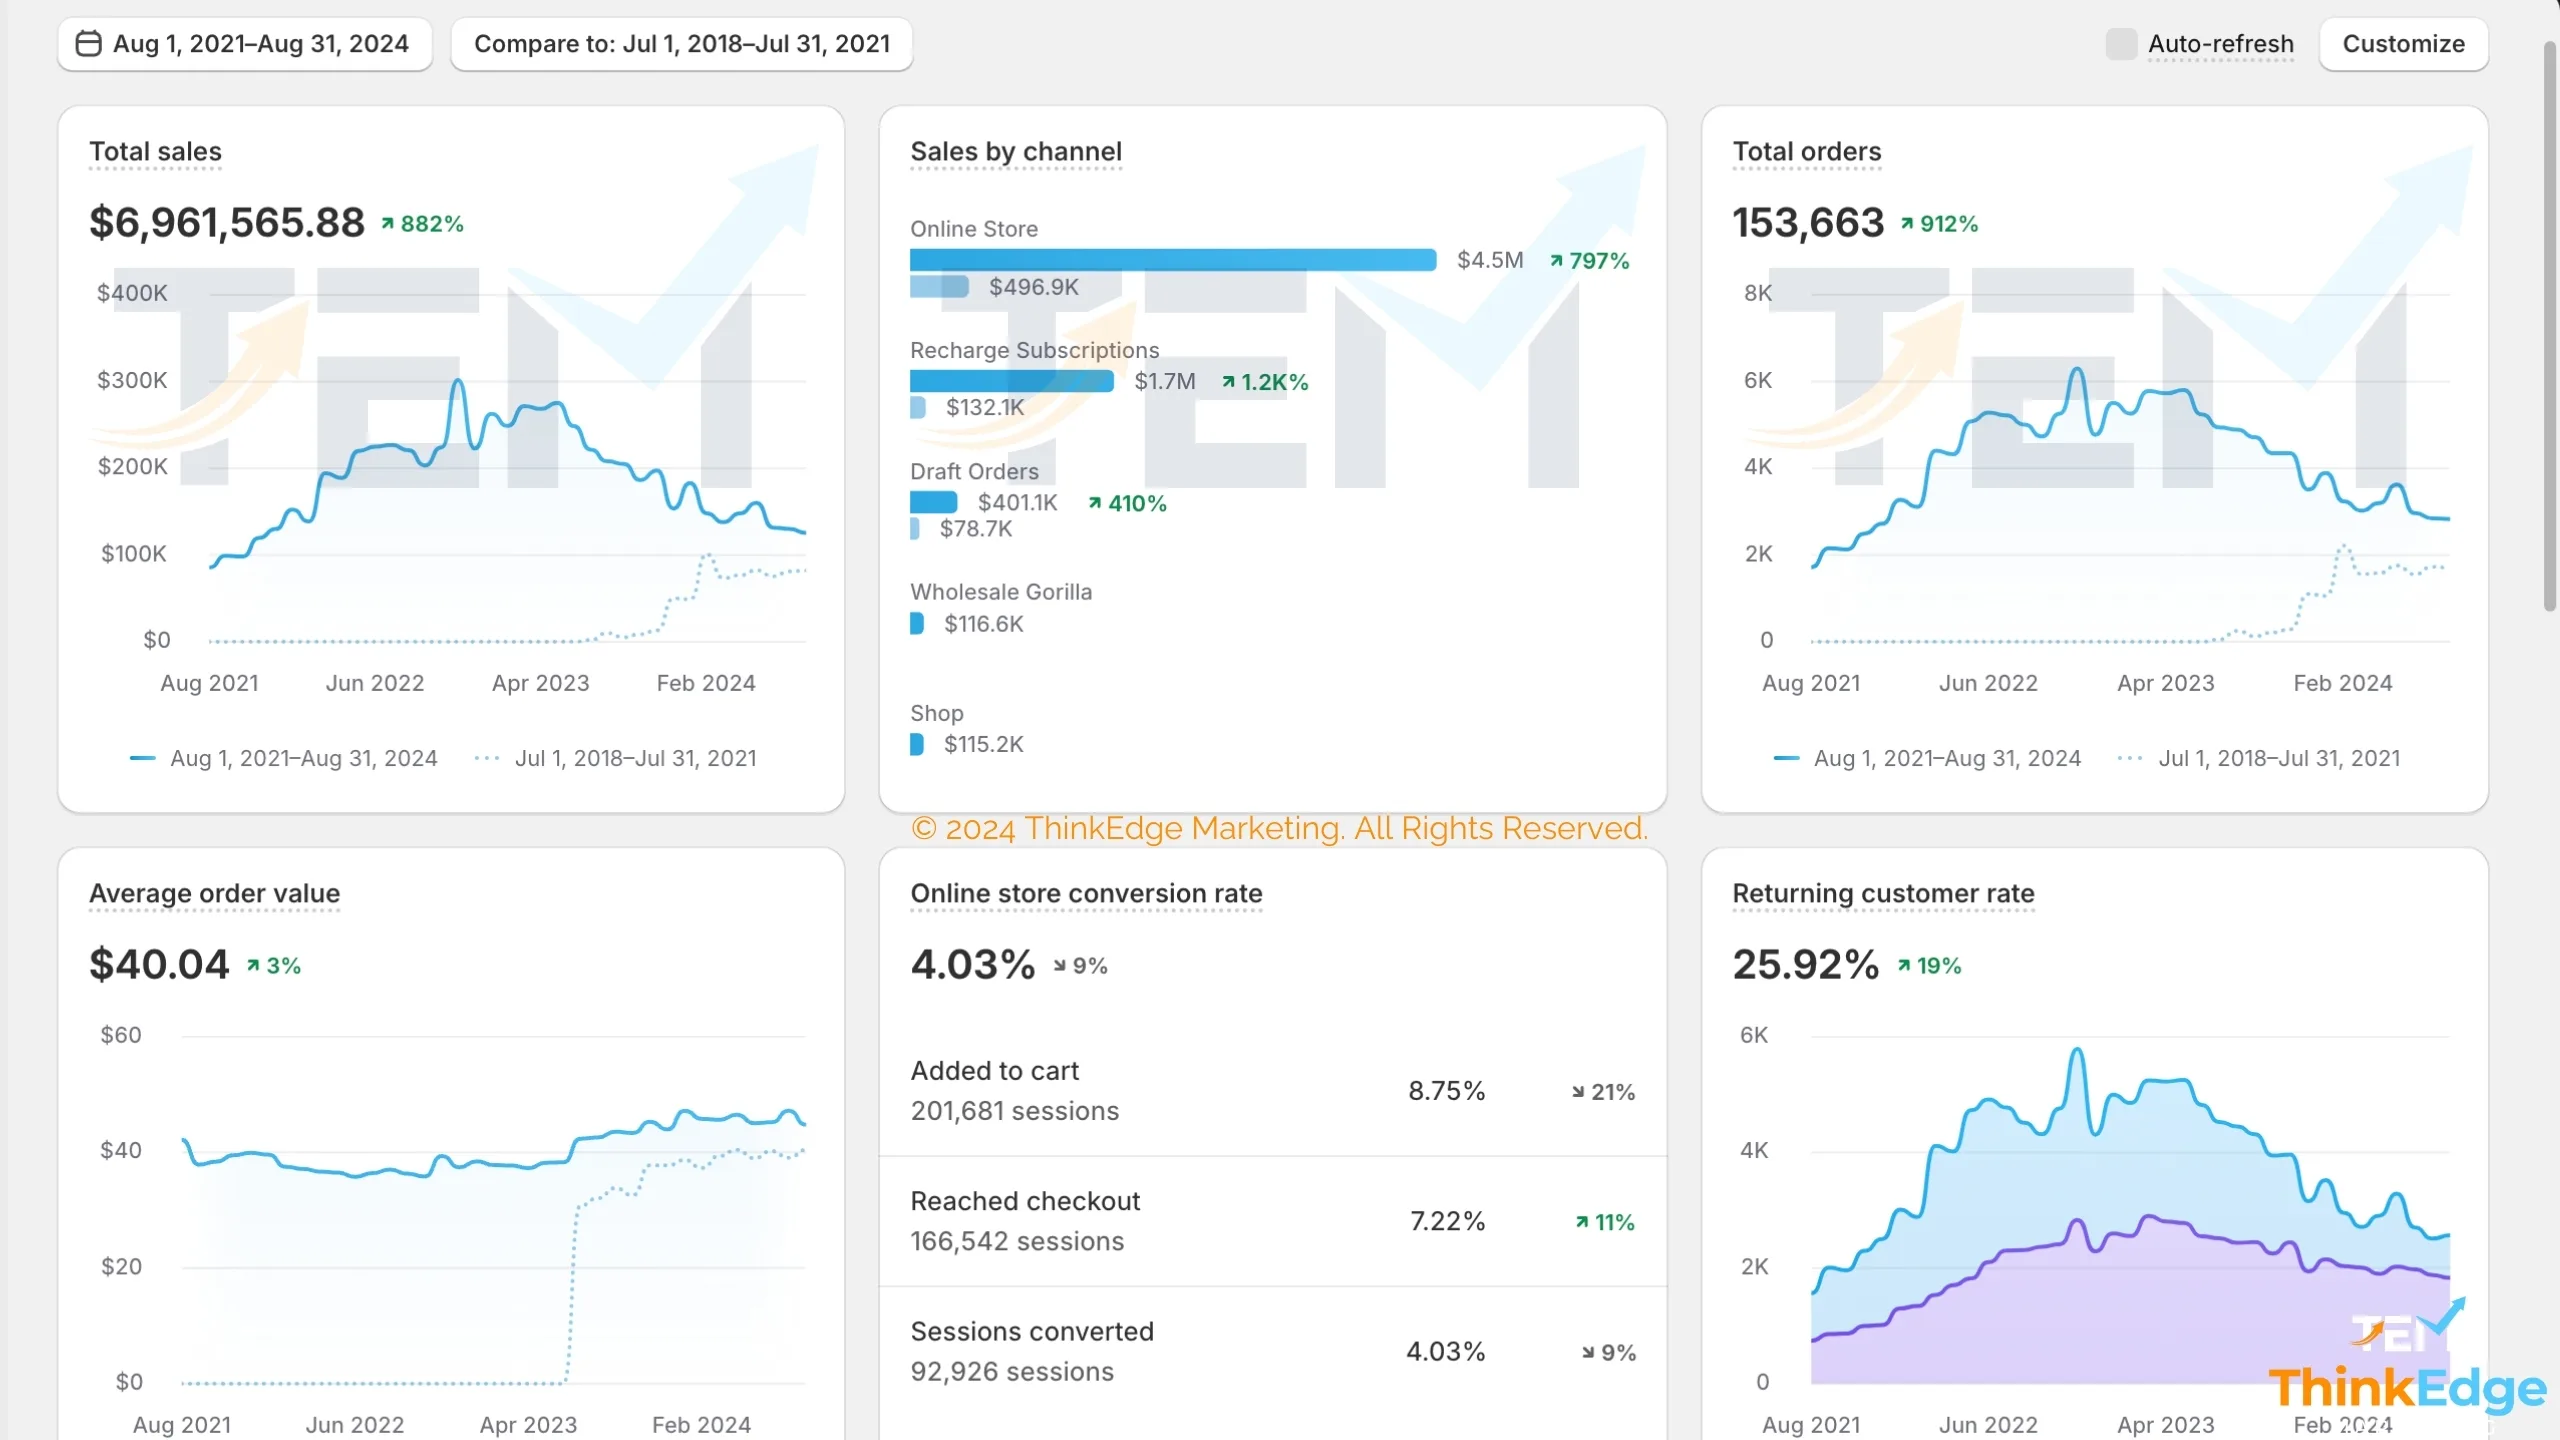Click the decline arrow beside the 9% conversion change
This screenshot has height=1440, width=2560.
[x=1062, y=964]
